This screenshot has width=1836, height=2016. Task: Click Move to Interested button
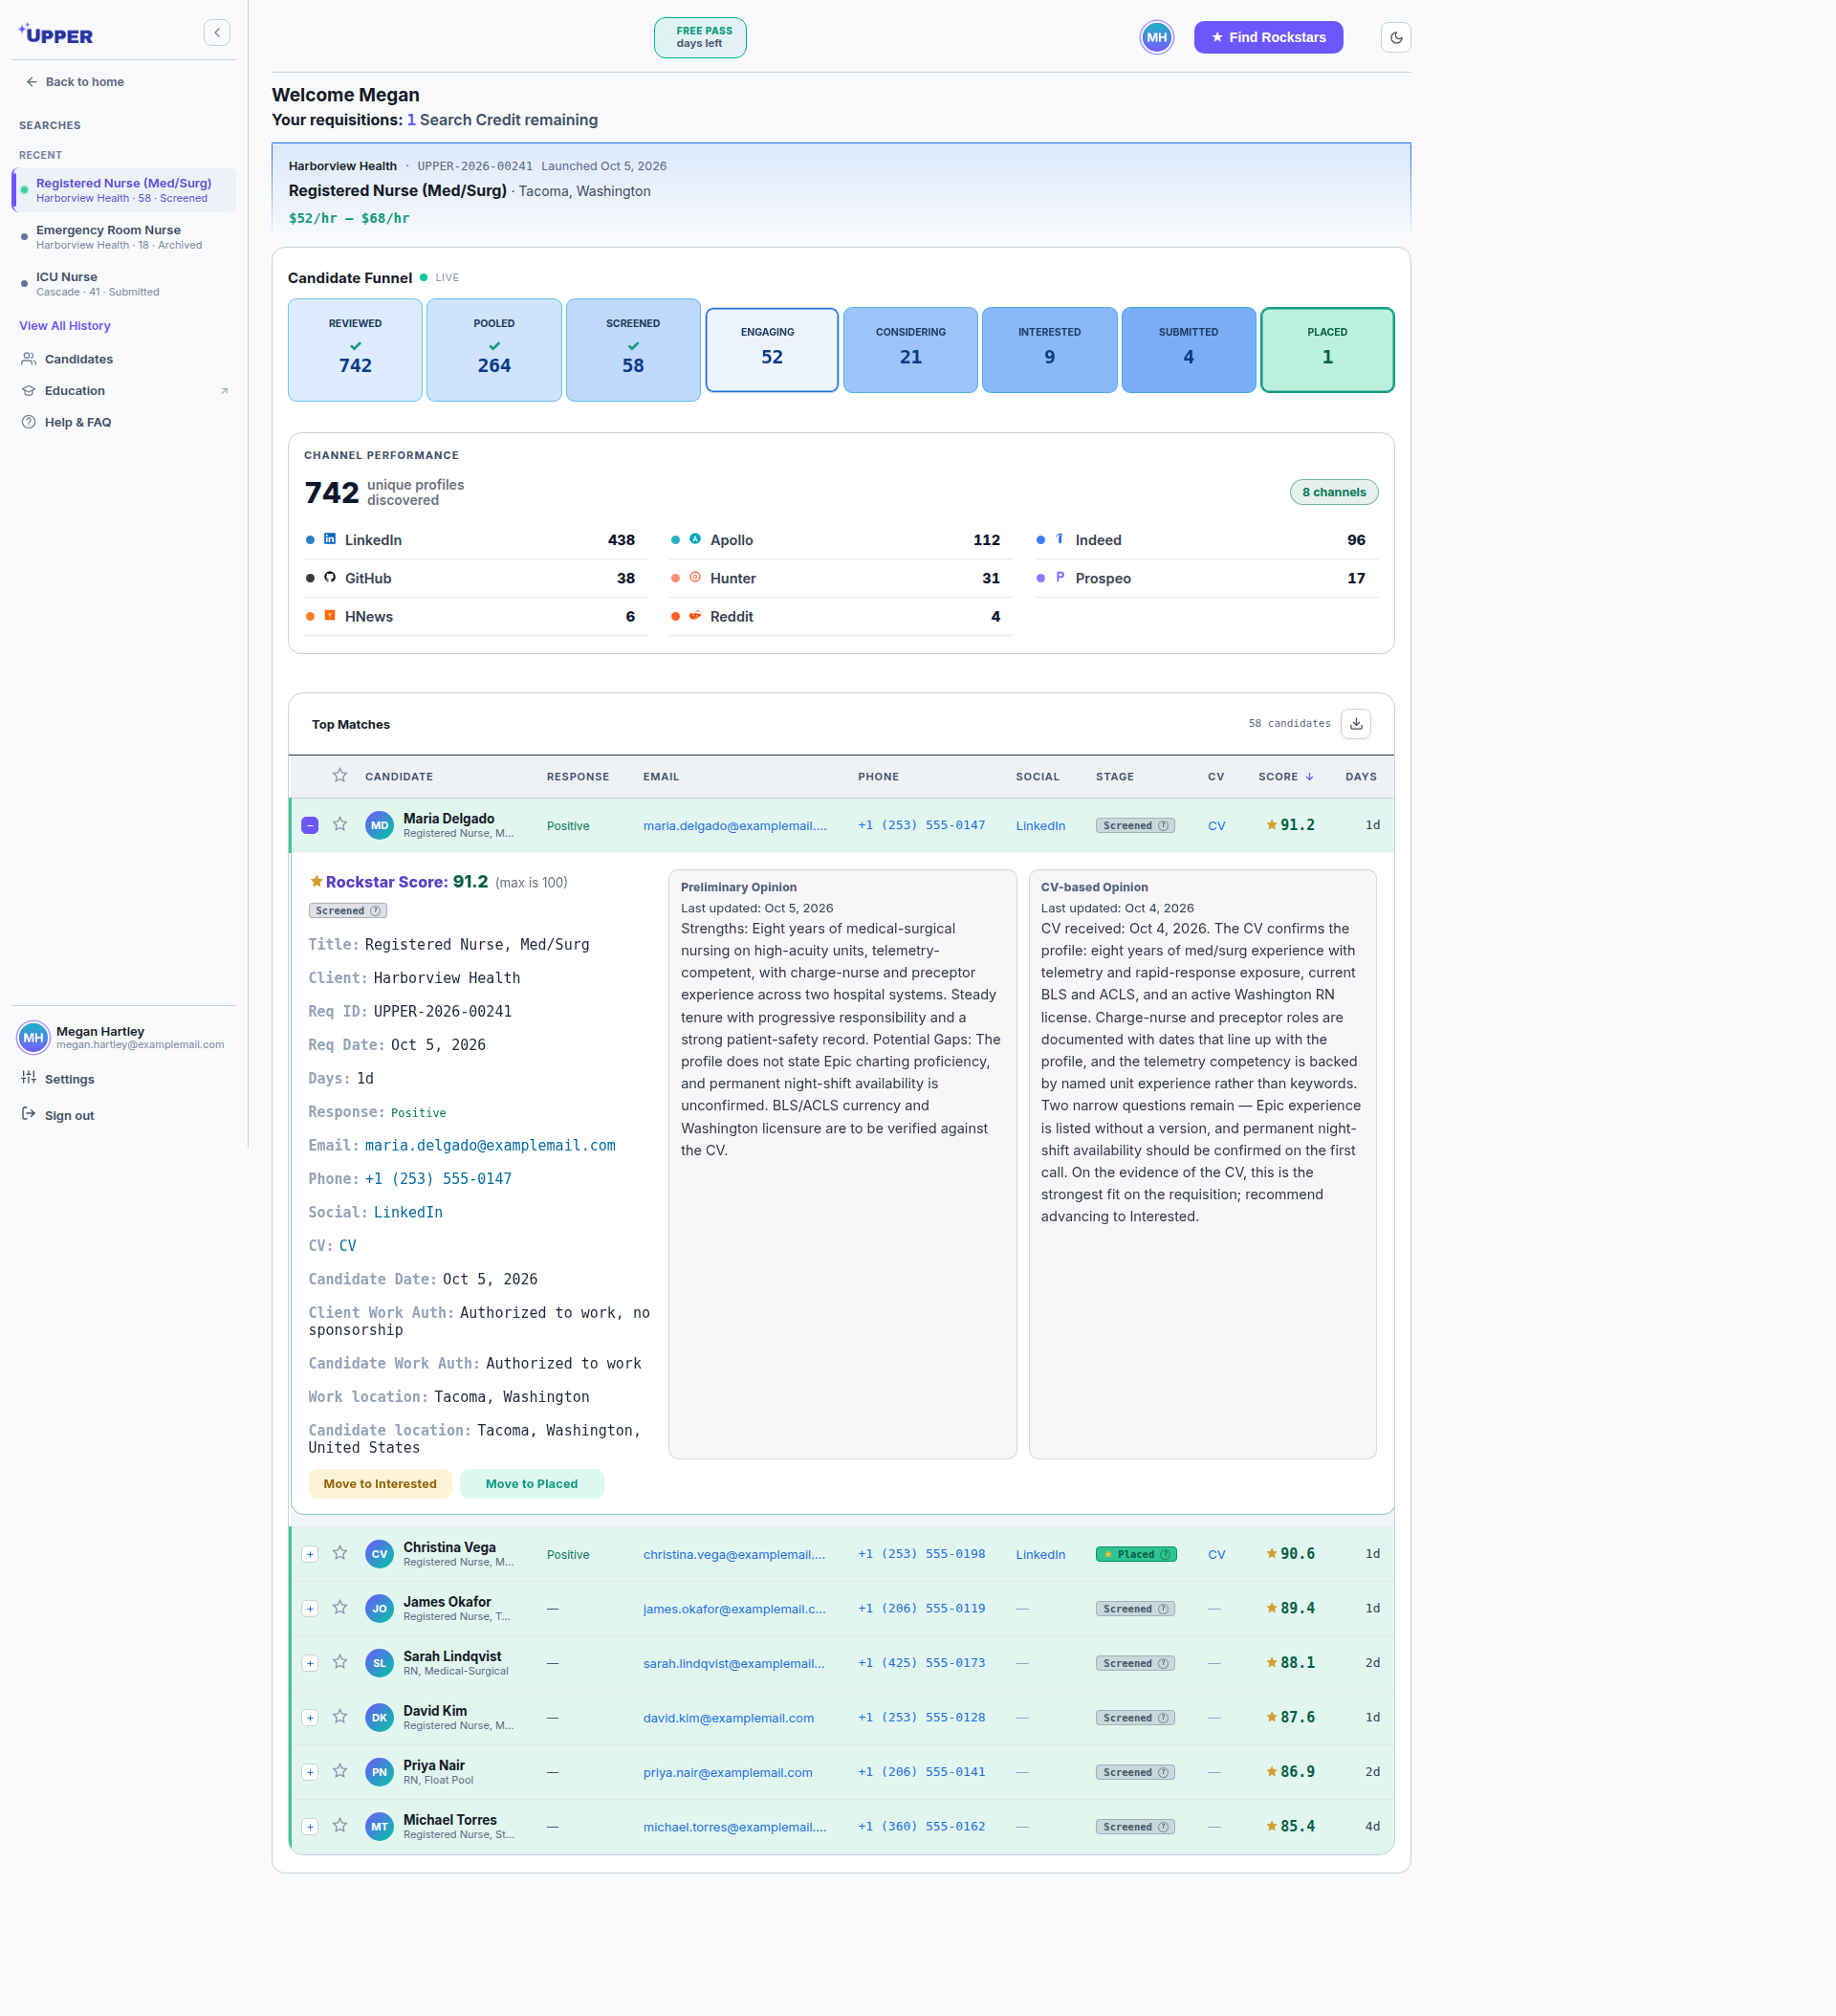380,1484
